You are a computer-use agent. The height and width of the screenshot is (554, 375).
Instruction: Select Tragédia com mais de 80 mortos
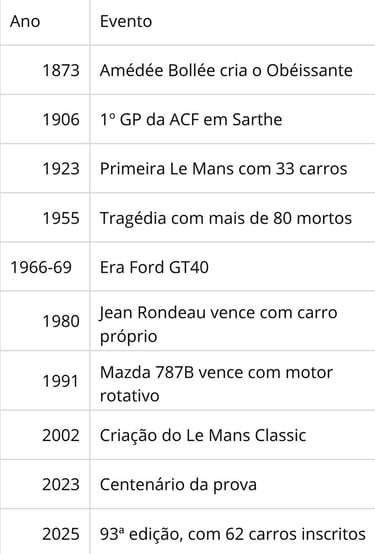226,218
